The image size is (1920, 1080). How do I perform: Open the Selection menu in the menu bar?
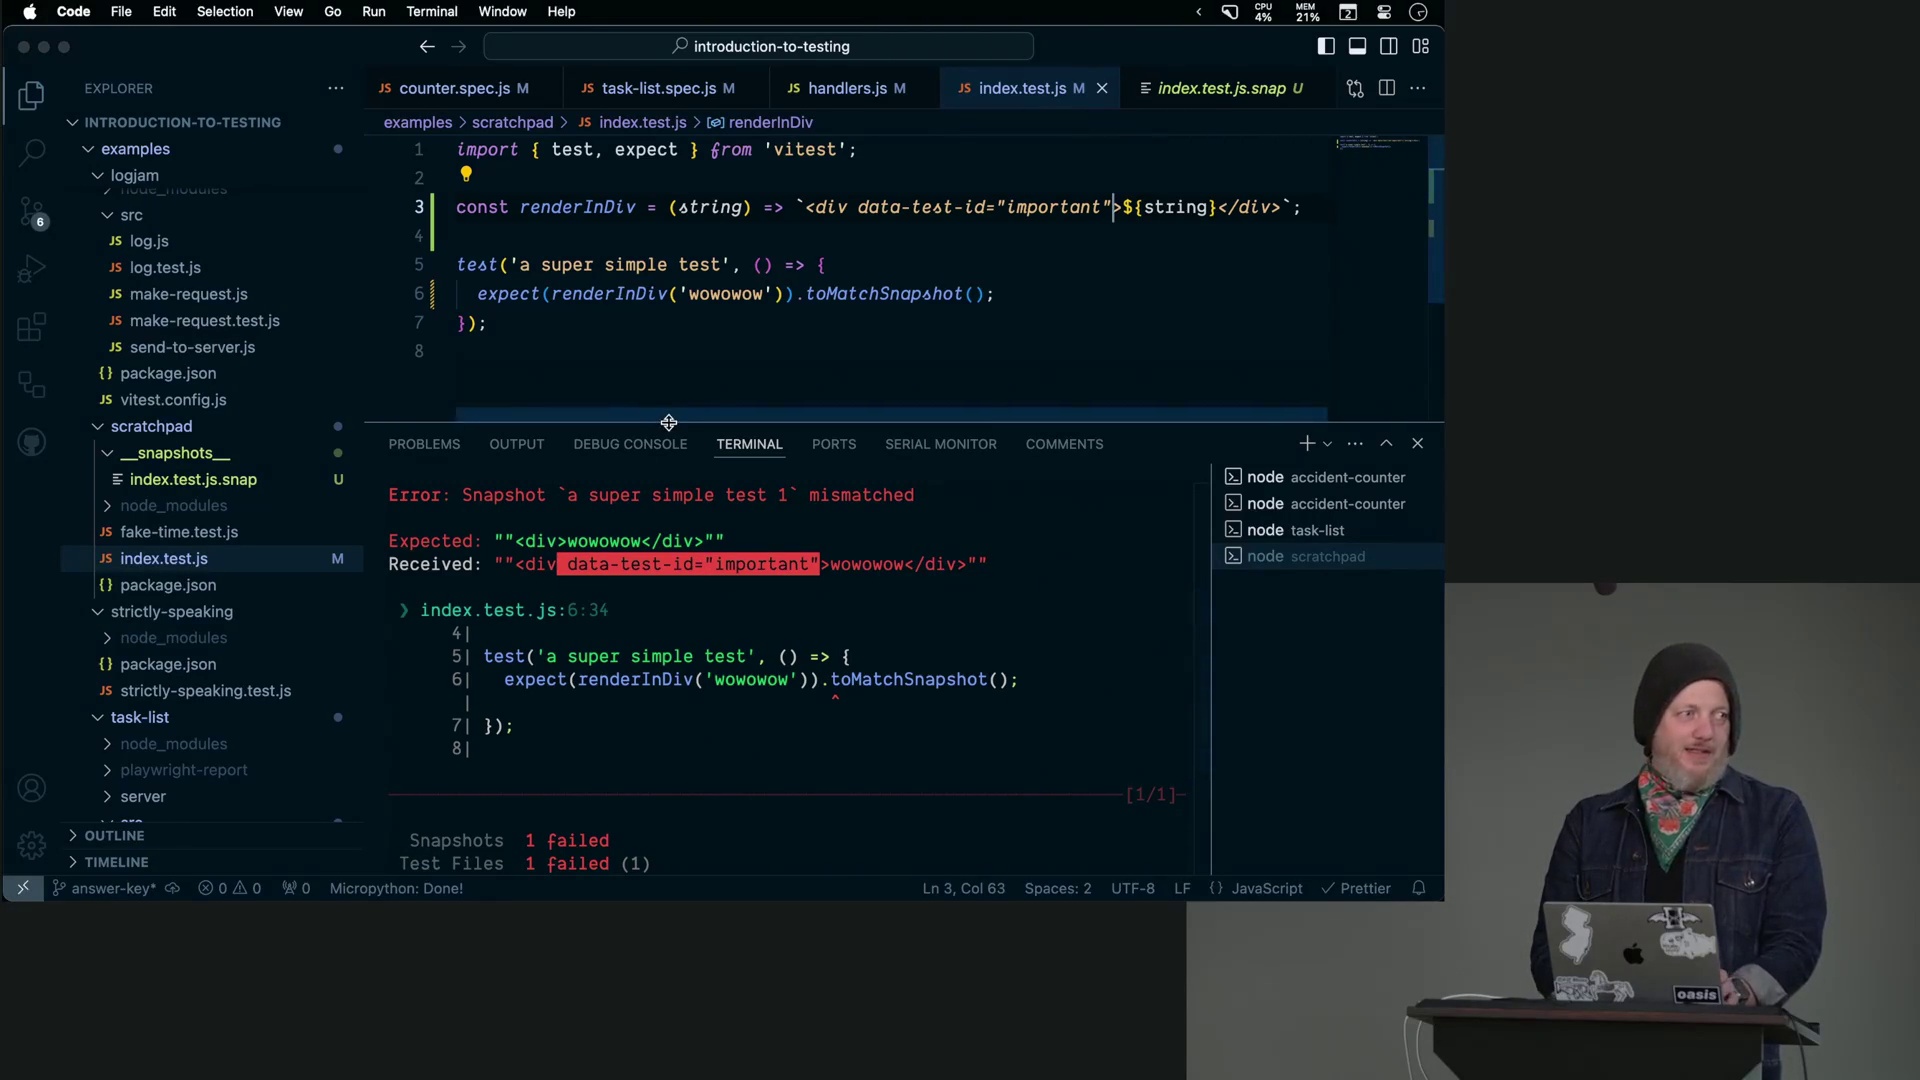coord(225,11)
